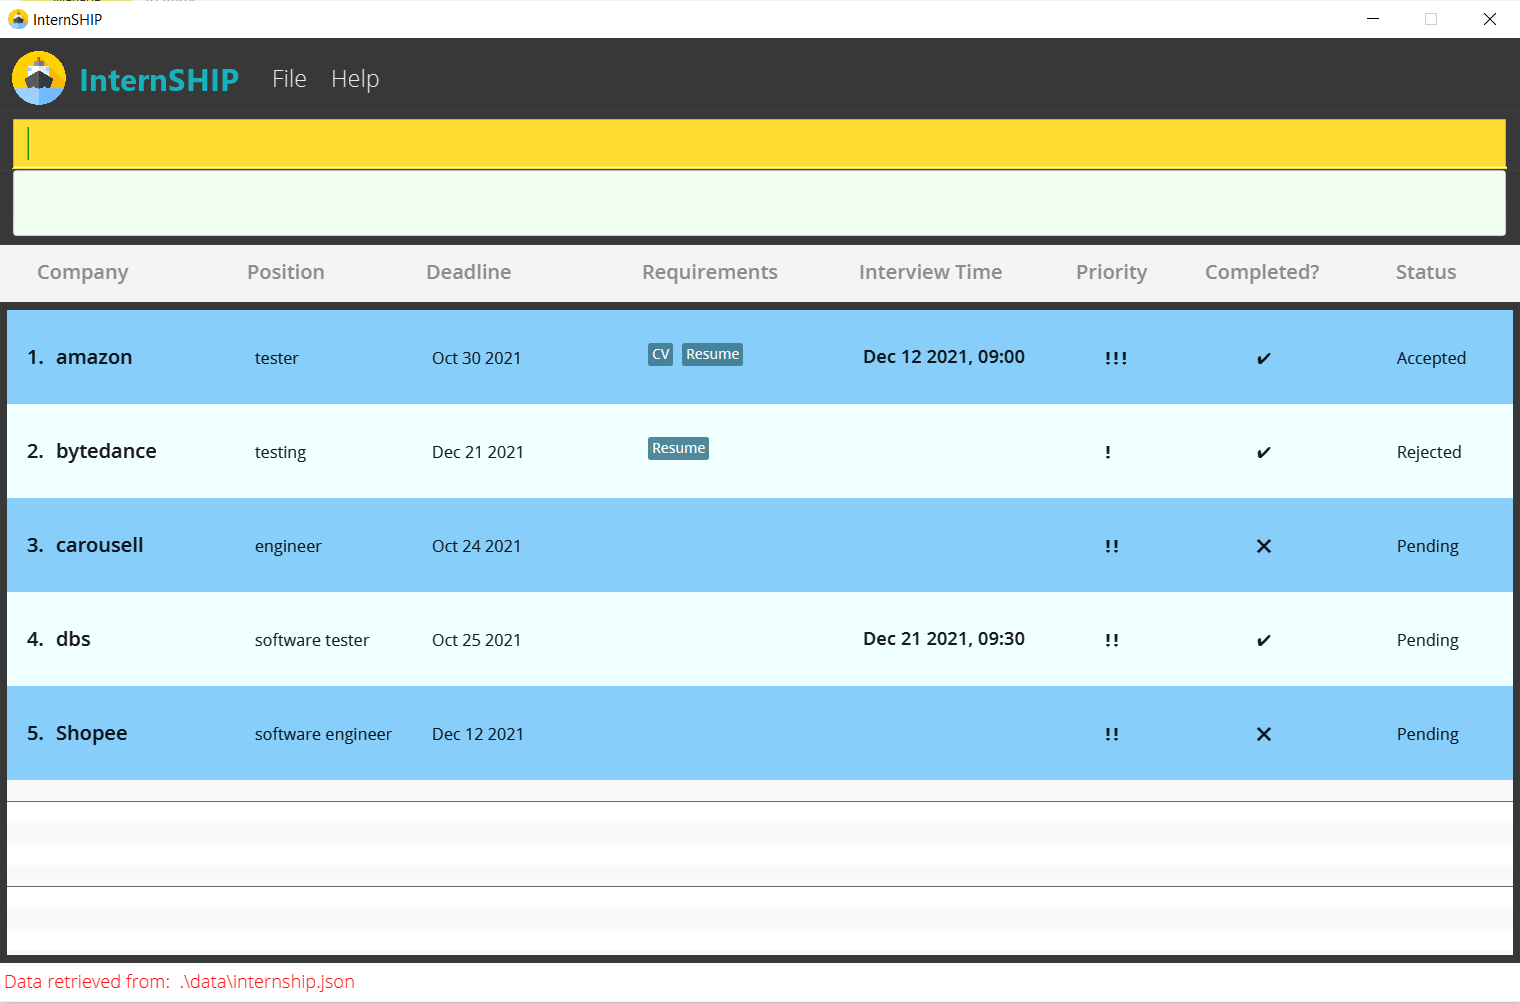Click the InternSHIP title bar app icon
This screenshot has width=1520, height=1004.
tap(18, 19)
